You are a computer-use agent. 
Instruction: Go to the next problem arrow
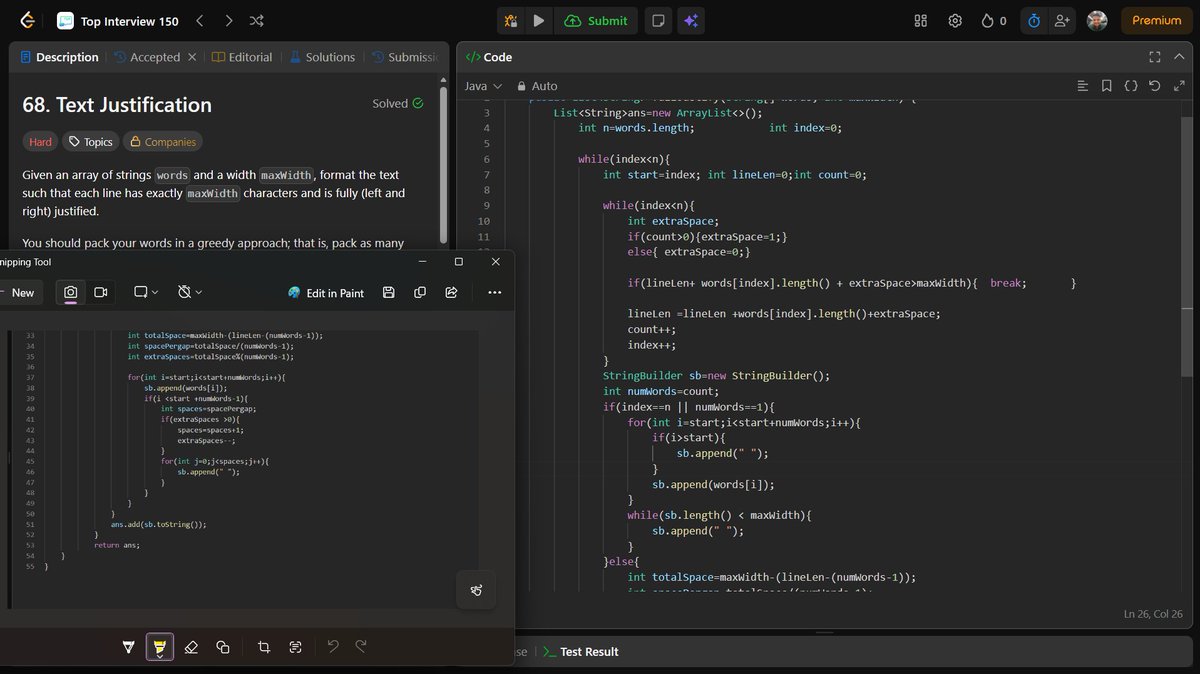[228, 20]
